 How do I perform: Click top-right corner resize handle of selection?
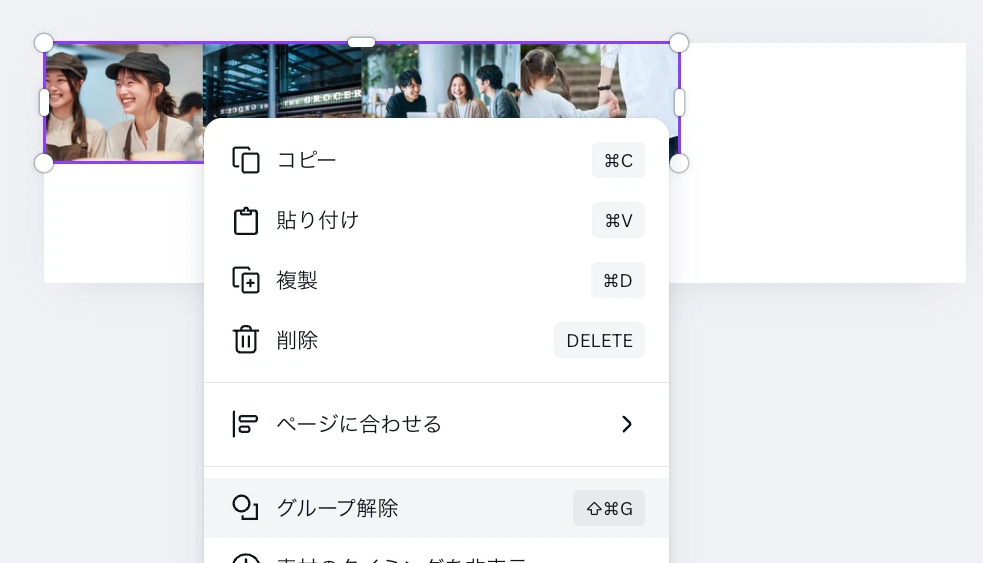point(679,43)
